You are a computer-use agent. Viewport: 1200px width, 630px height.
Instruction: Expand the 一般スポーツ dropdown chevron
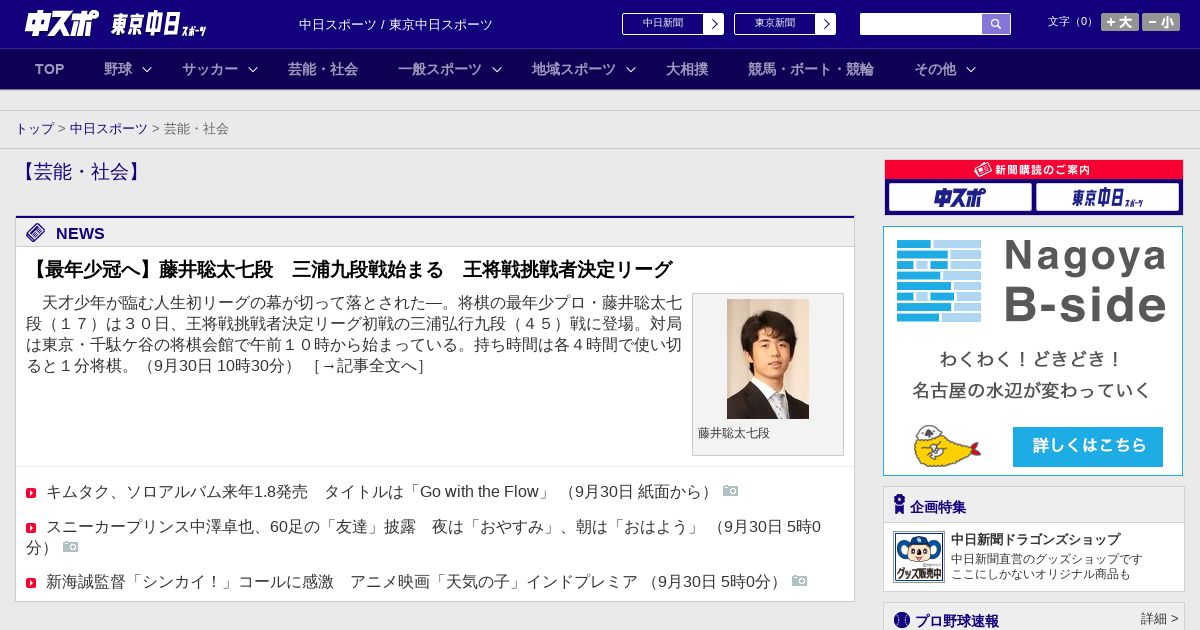497,69
